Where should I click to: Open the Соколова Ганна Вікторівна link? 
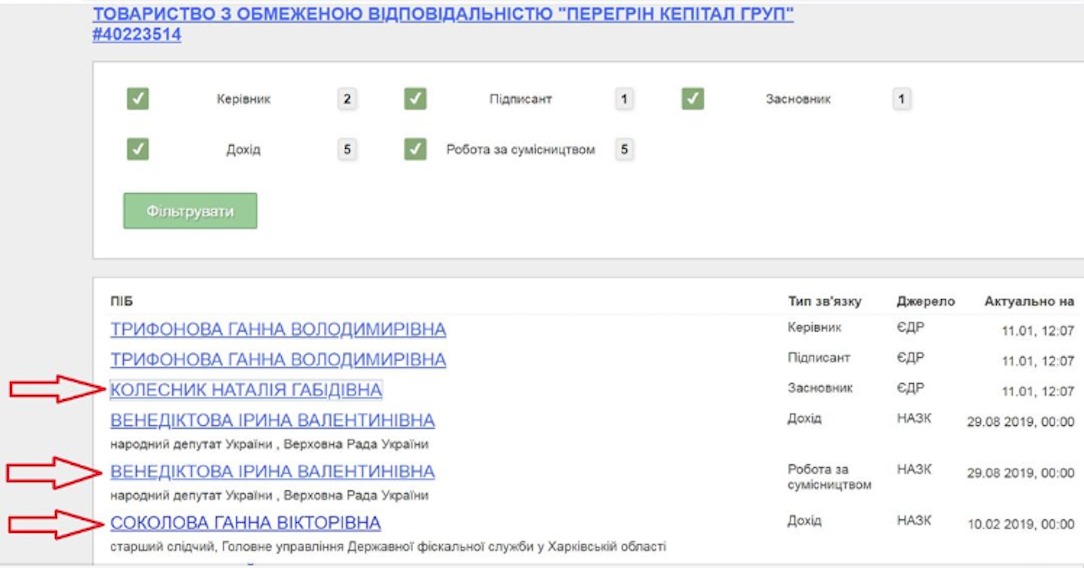tap(245, 523)
